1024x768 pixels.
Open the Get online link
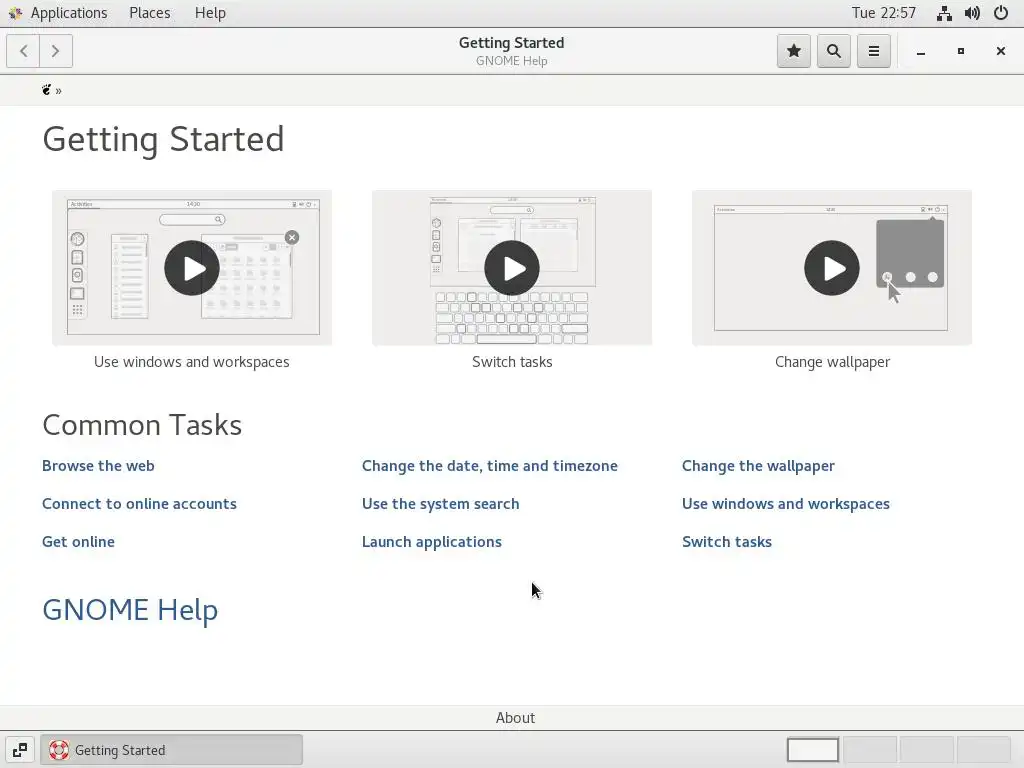[78, 541]
